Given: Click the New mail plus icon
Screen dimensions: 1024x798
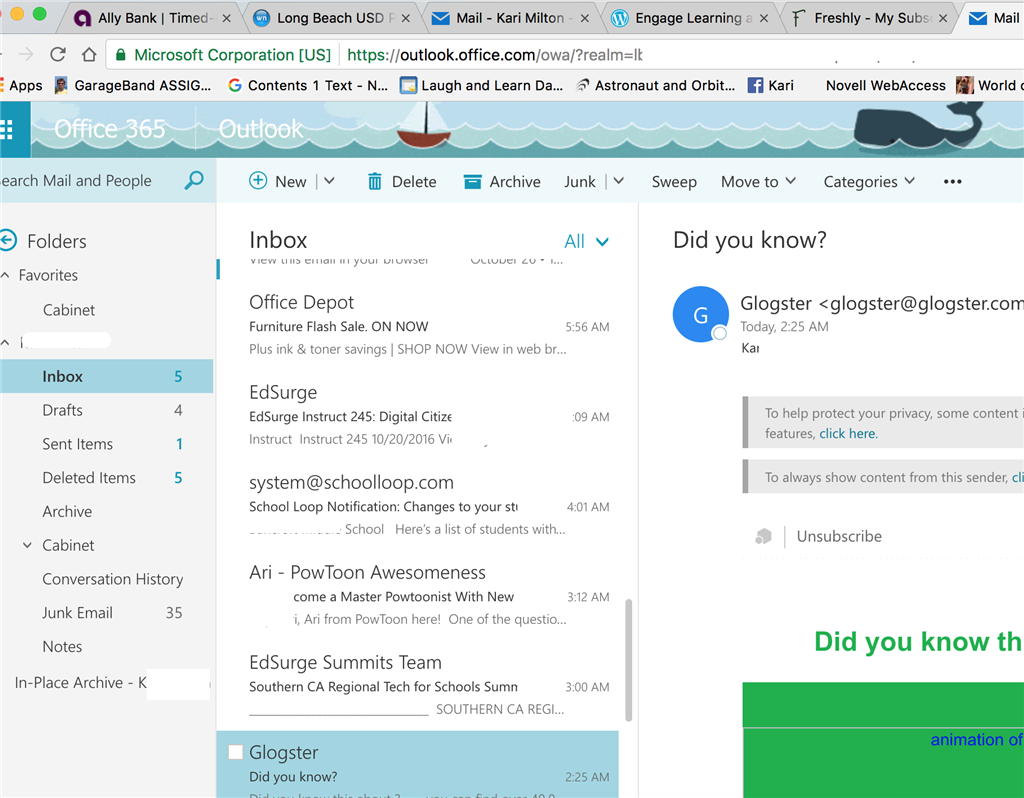Looking at the screenshot, I should (258, 181).
